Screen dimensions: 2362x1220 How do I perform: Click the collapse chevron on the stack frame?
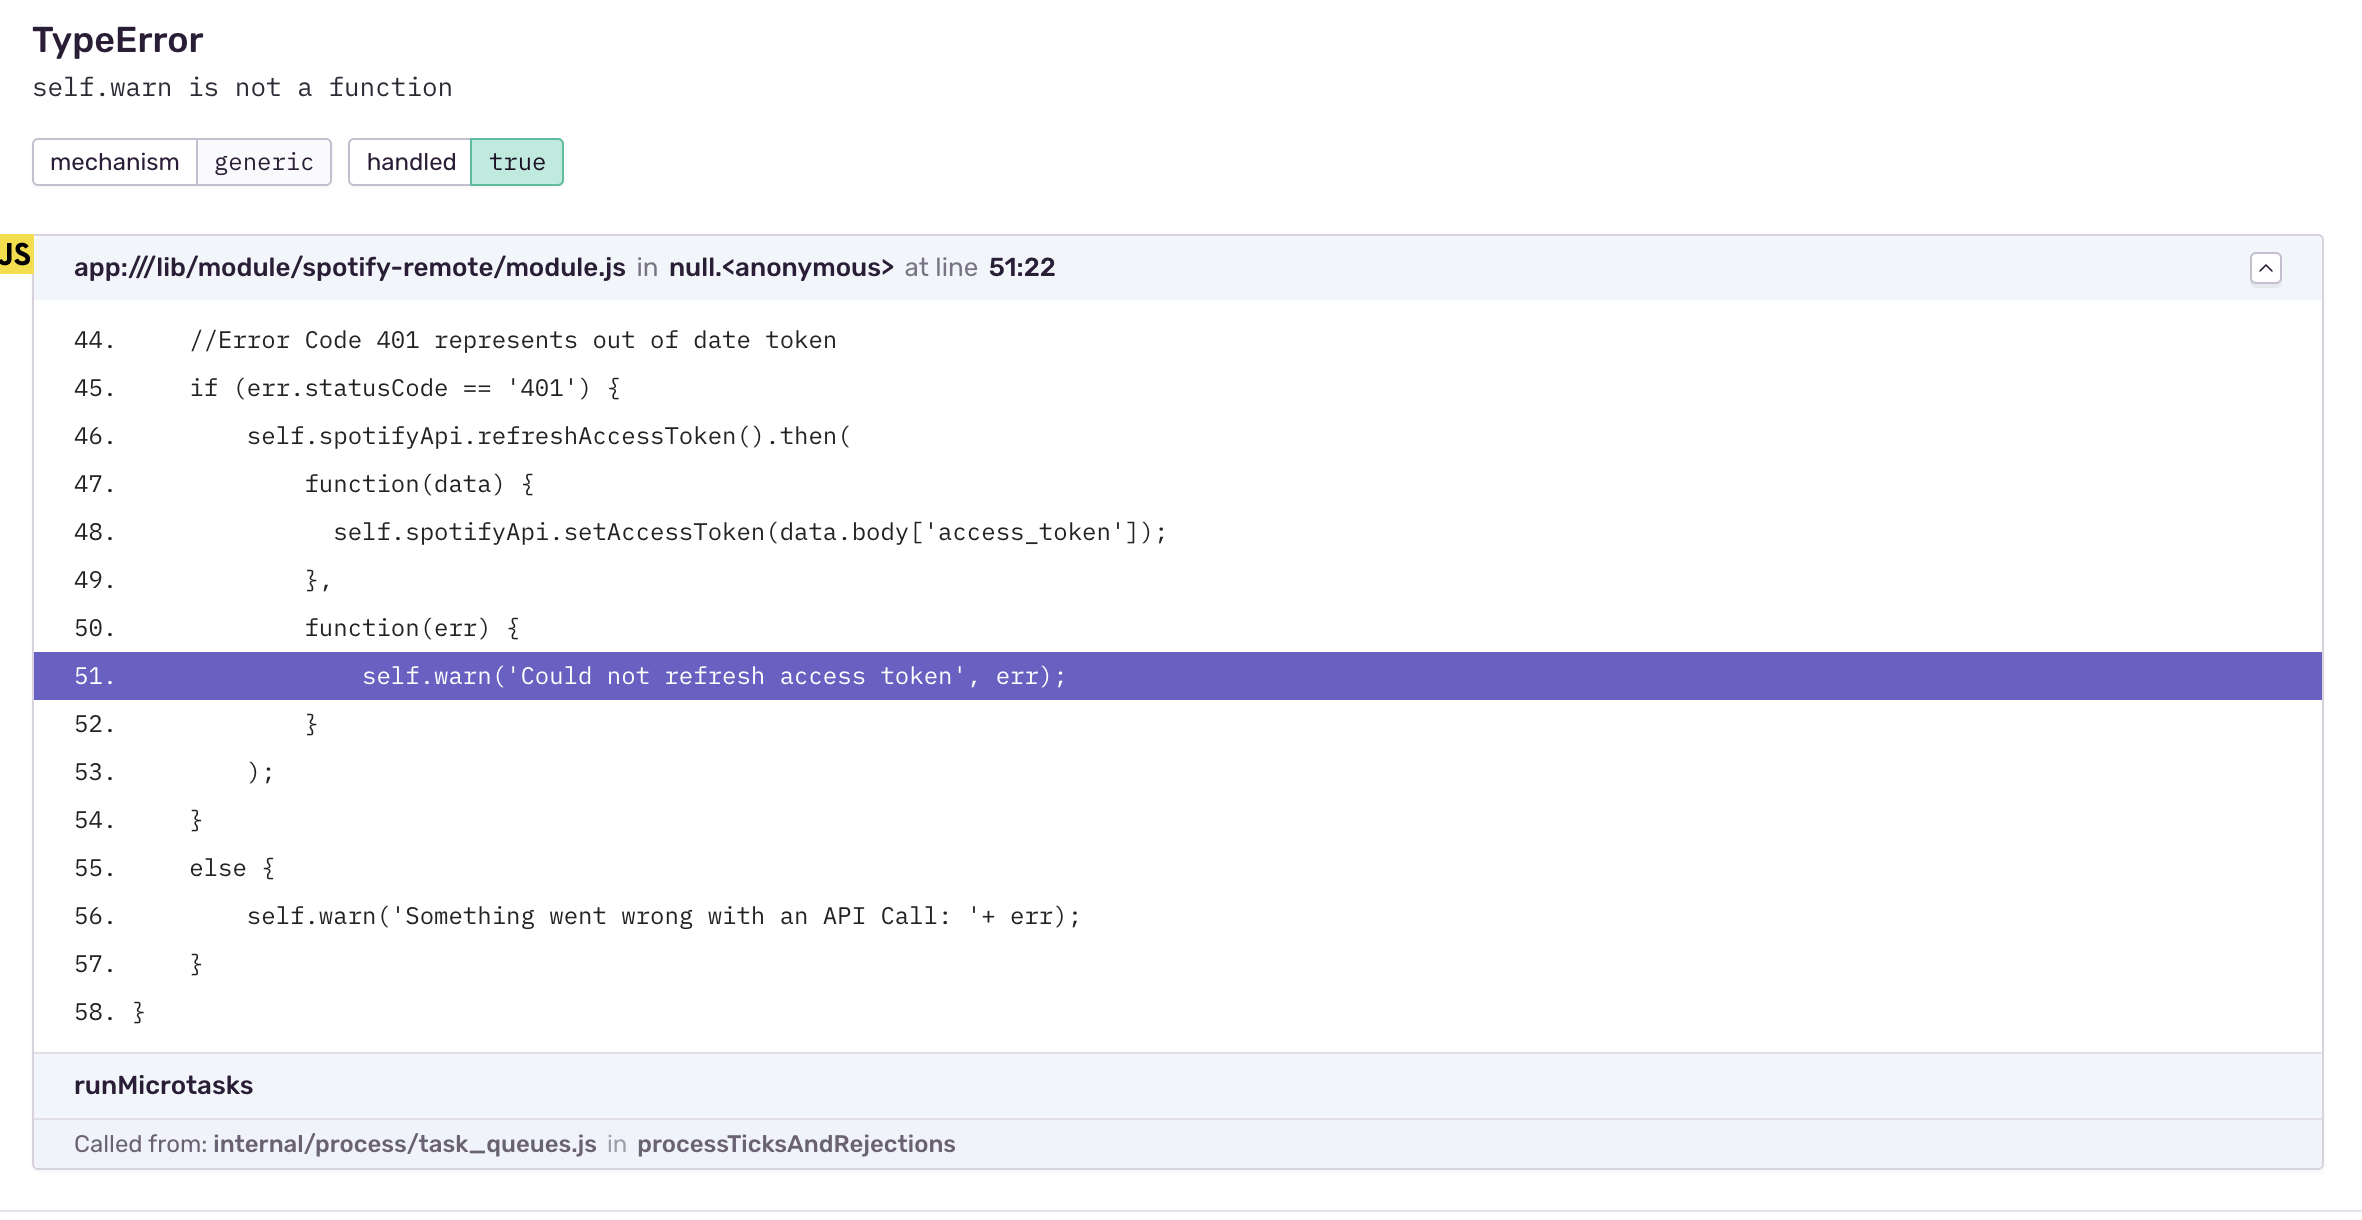2267,268
